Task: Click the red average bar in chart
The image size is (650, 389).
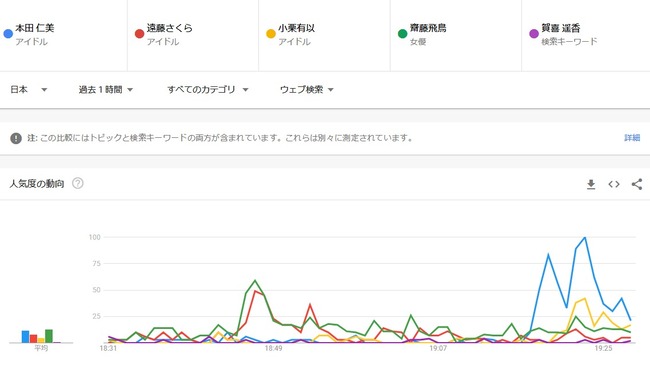Action: [33, 338]
